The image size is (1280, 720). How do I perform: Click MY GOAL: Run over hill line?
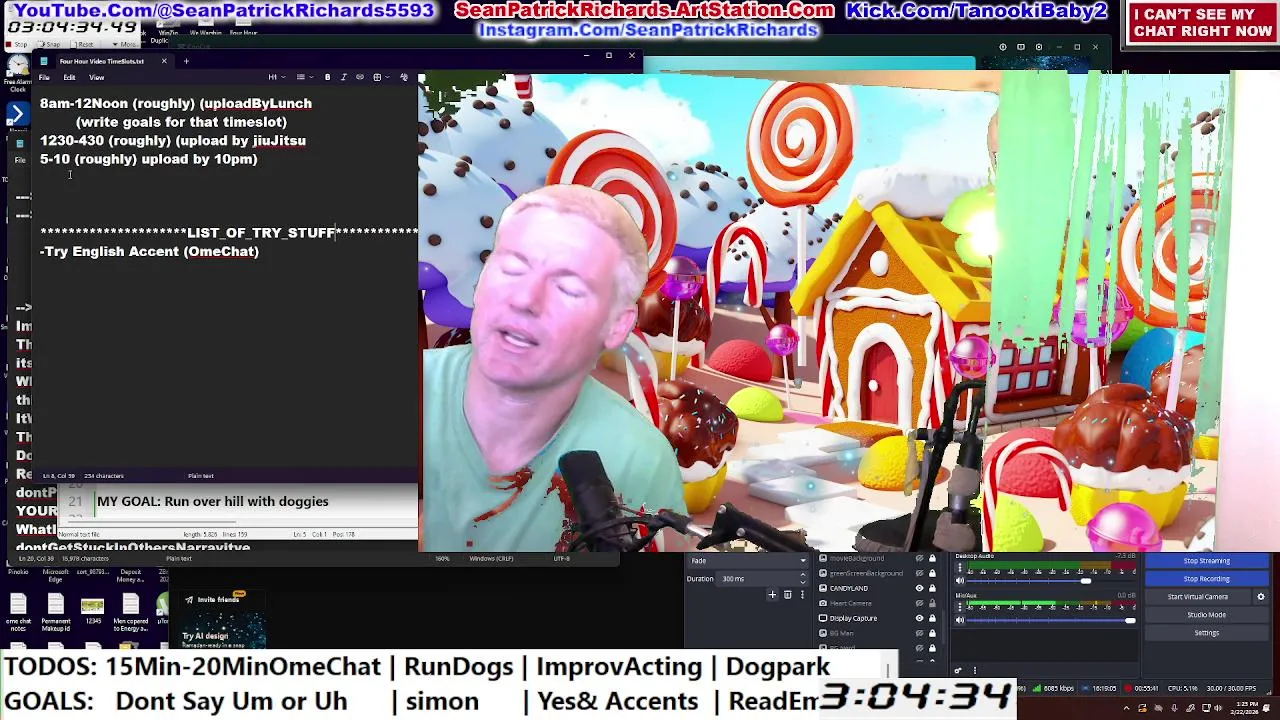click(x=212, y=502)
